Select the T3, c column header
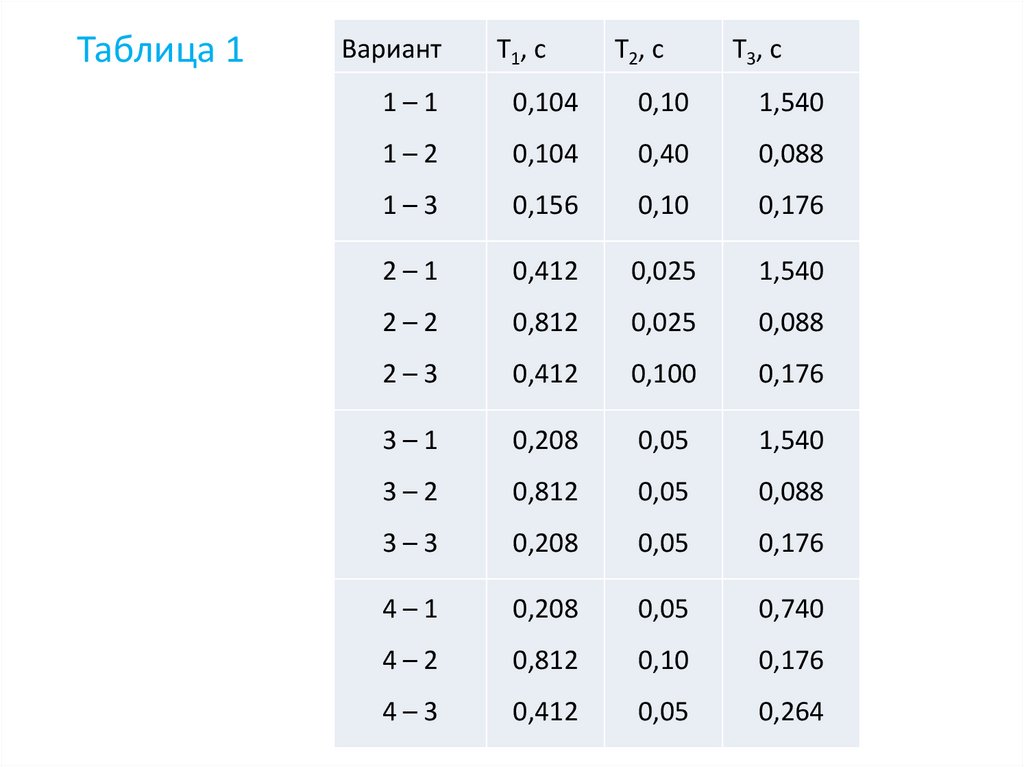 [x=757, y=51]
